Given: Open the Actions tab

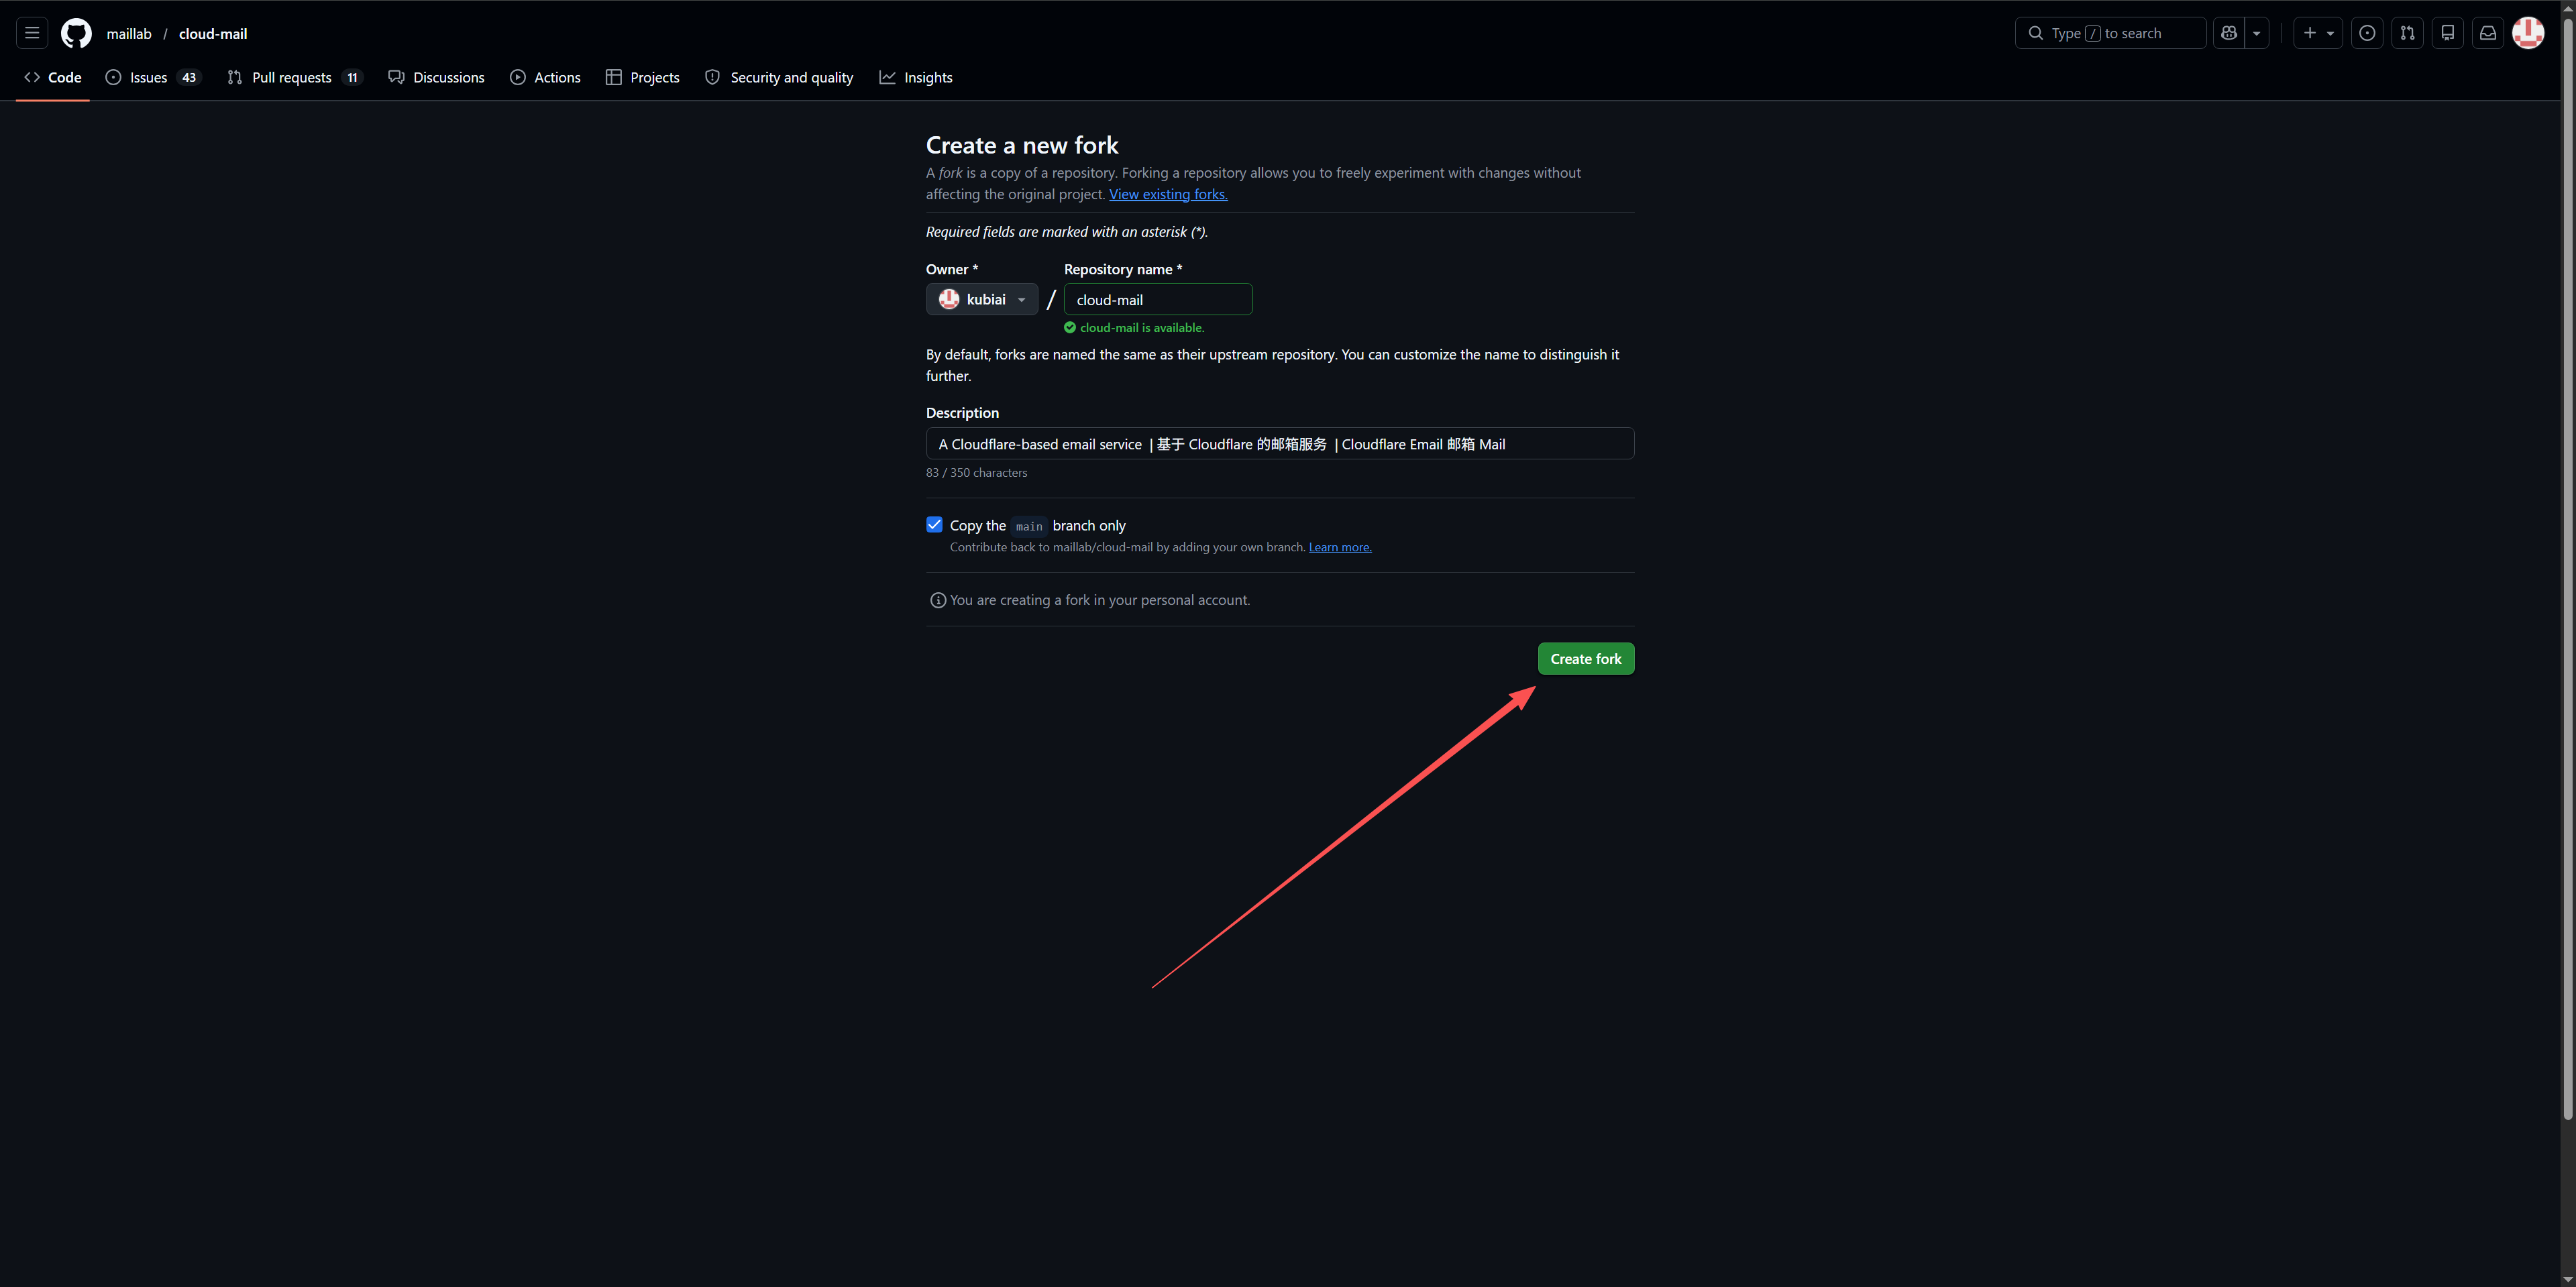Looking at the screenshot, I should point(545,77).
